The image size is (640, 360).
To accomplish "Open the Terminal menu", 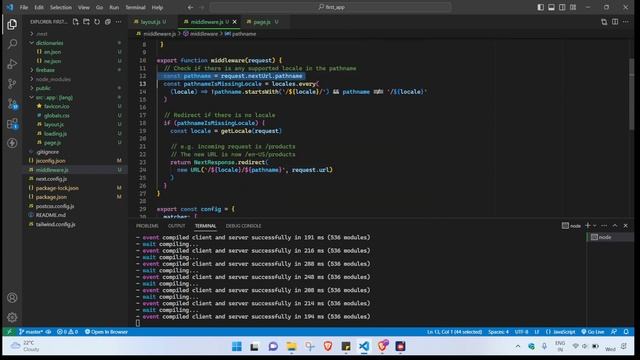I will pos(135,7).
